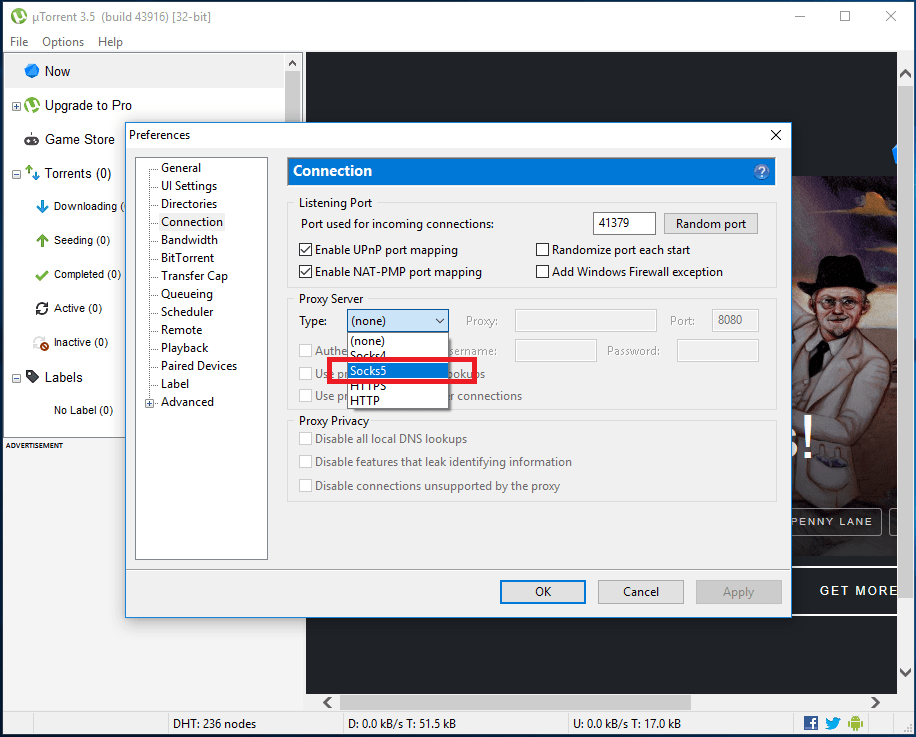Click the proxy Port field

tap(735, 320)
